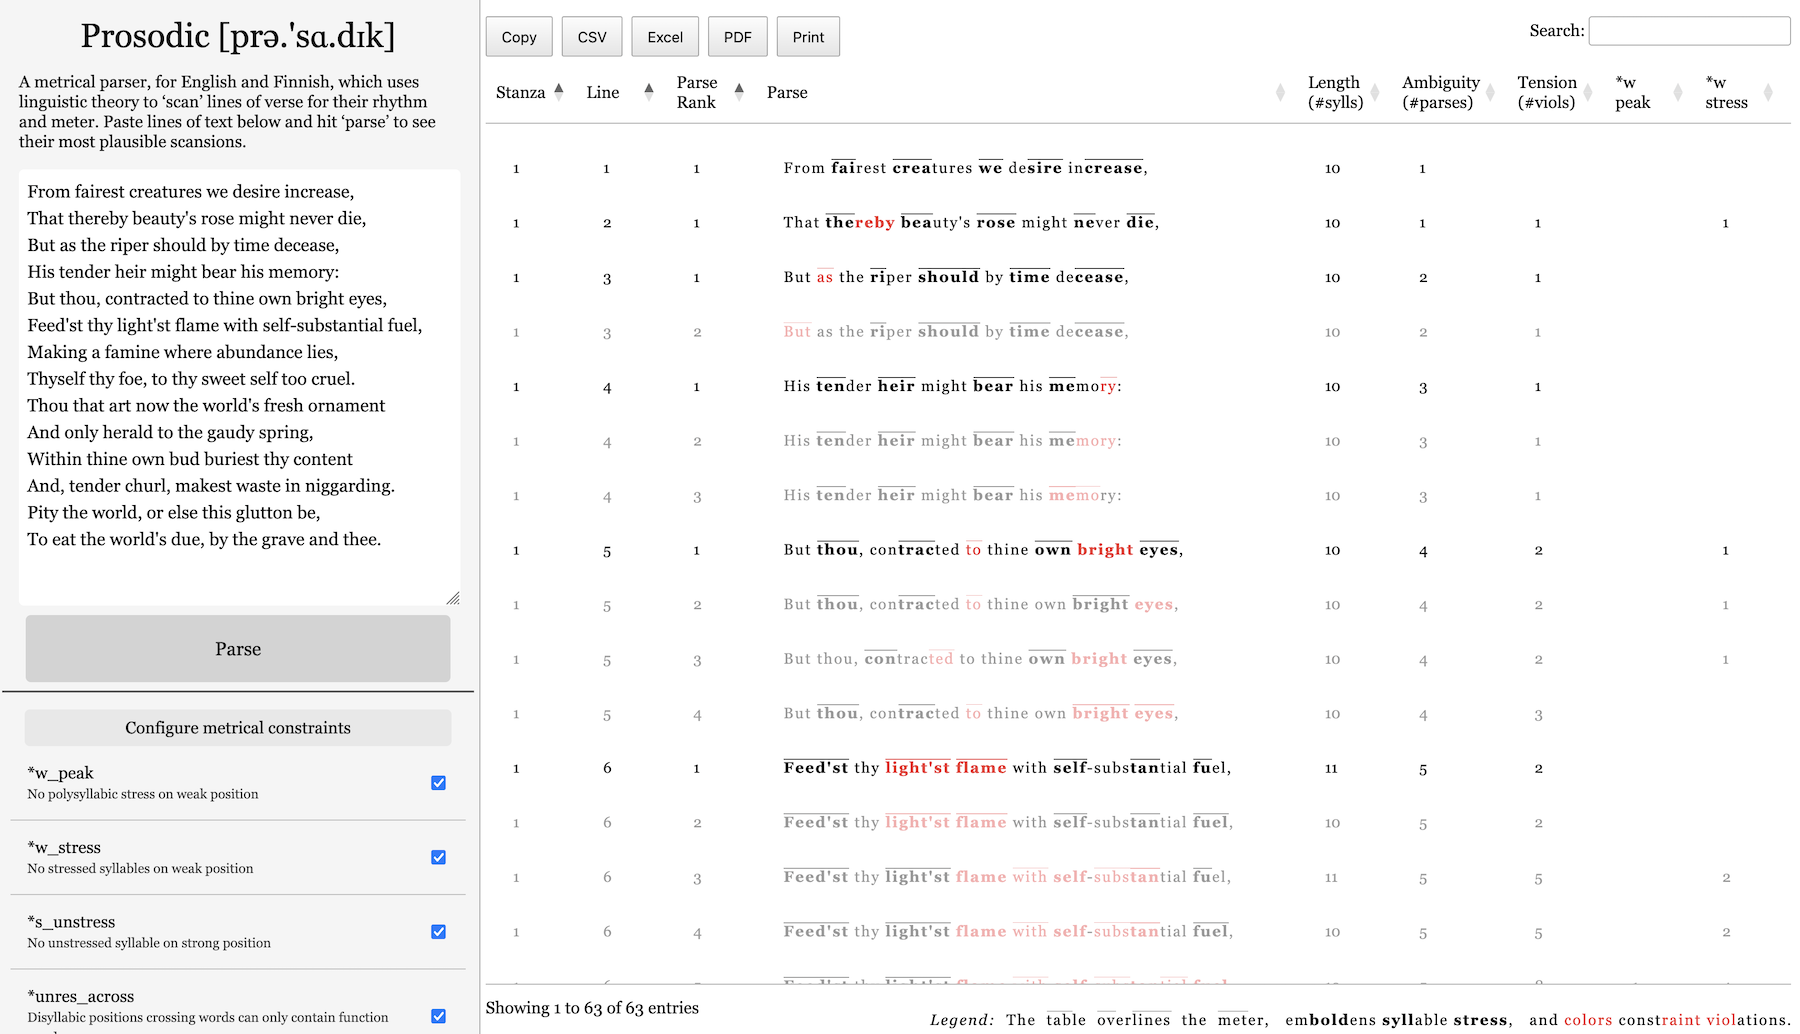Screen dimensions: 1800x1034
Task: Copy the table contents
Action: click(x=518, y=36)
